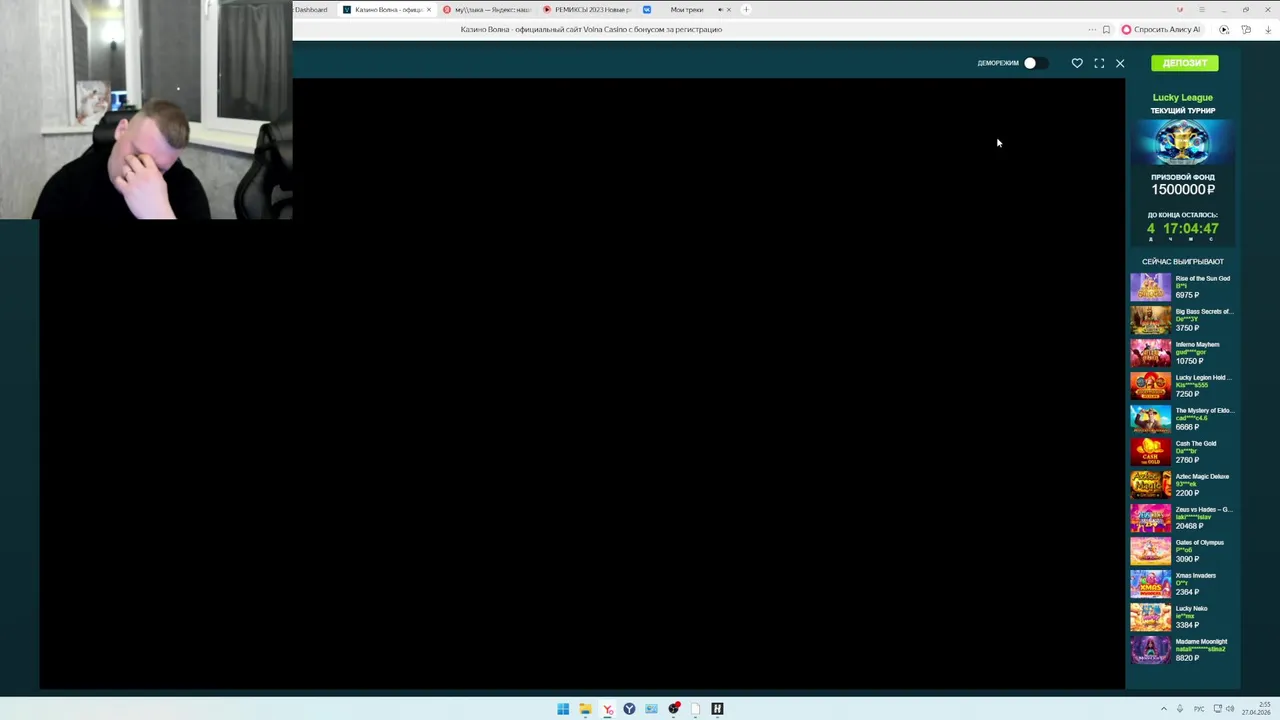Image resolution: width=1280 pixels, height=720 pixels.
Task: Open the H app icon on taskbar
Action: coord(717,709)
